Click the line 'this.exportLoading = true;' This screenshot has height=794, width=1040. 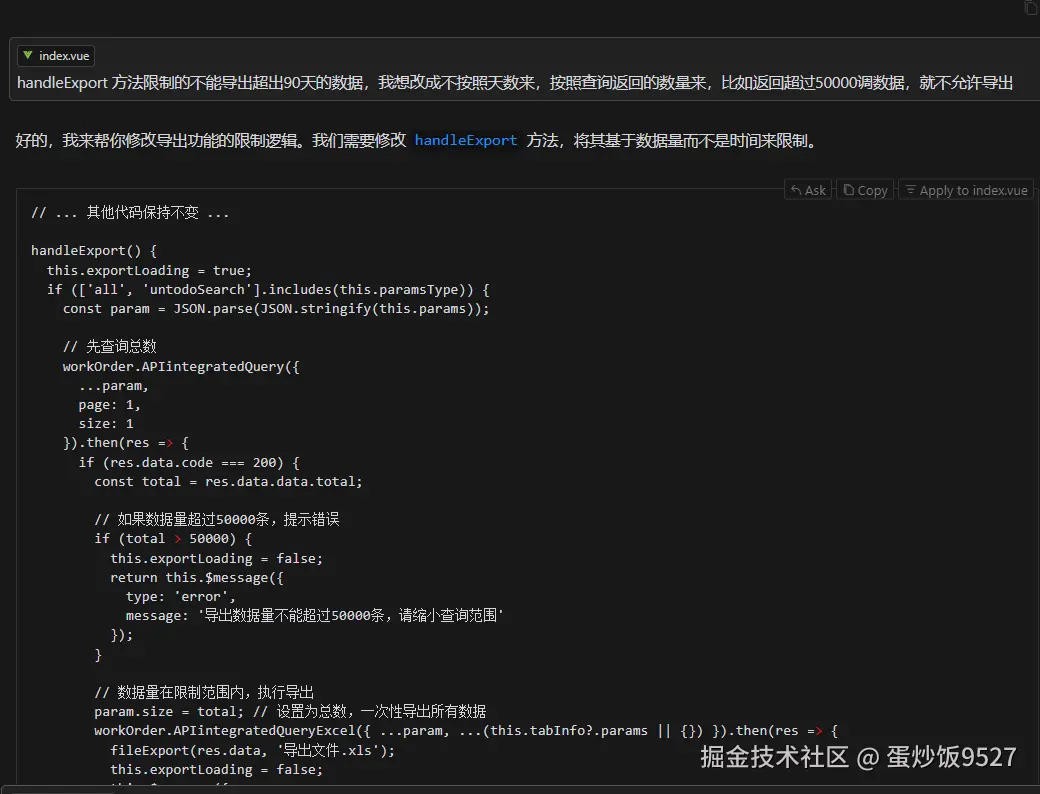[x=149, y=271]
